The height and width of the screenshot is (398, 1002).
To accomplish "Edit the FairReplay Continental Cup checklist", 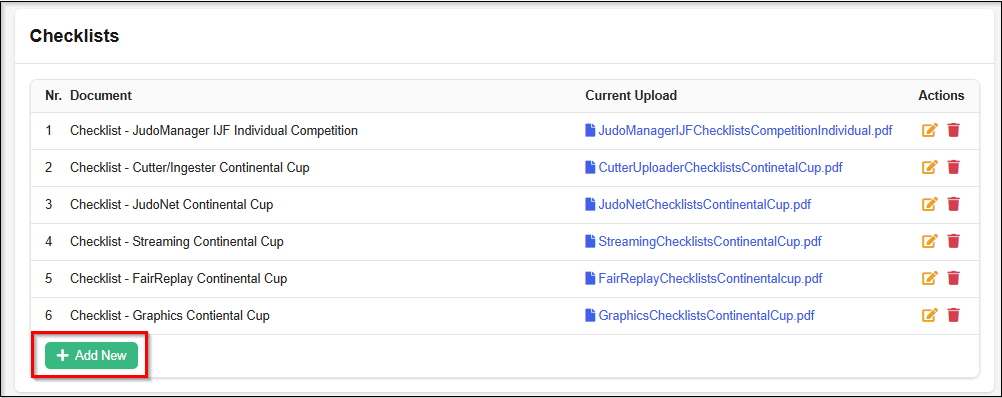I will click(929, 279).
